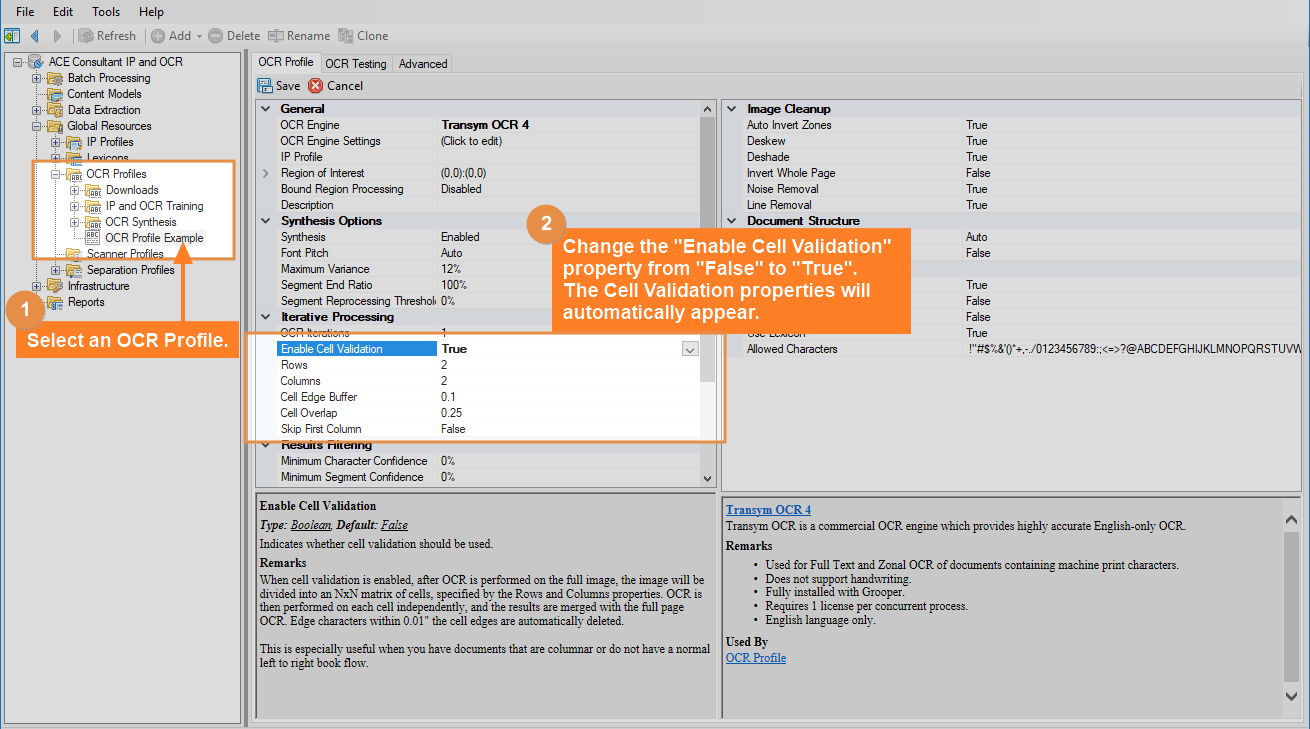Select the Deskew True value

coord(976,141)
